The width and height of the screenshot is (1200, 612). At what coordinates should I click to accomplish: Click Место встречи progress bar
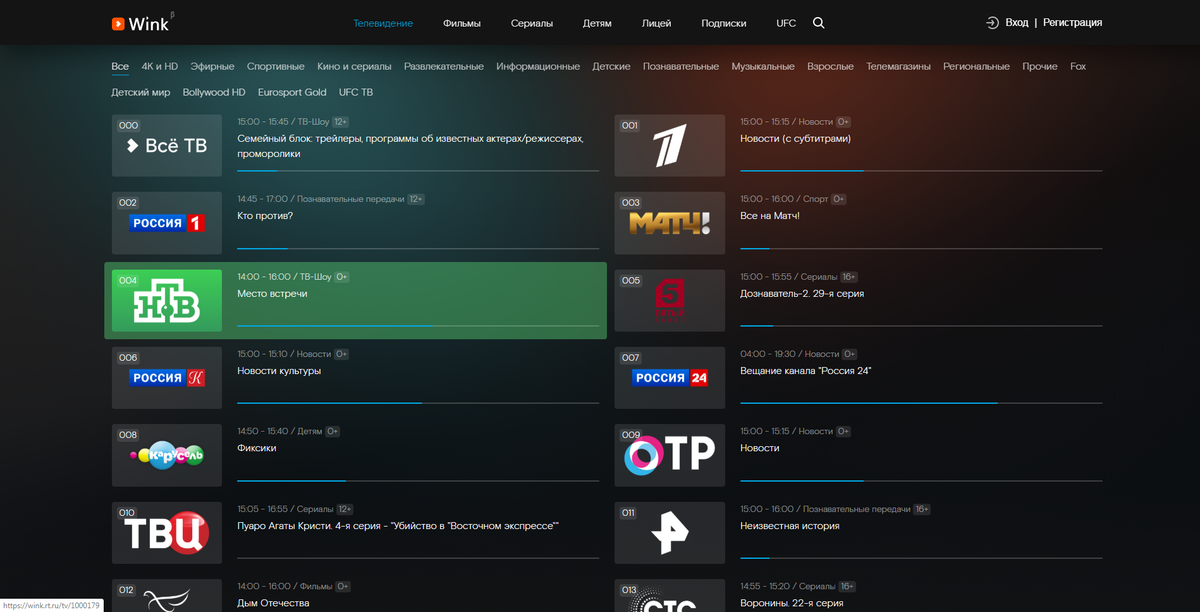[418, 326]
